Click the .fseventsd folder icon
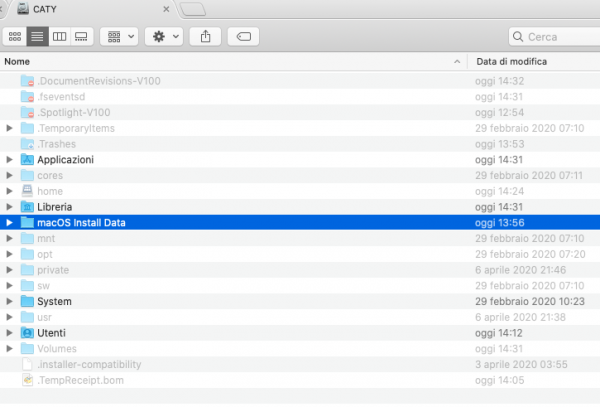This screenshot has height=407, width=600. [27, 96]
